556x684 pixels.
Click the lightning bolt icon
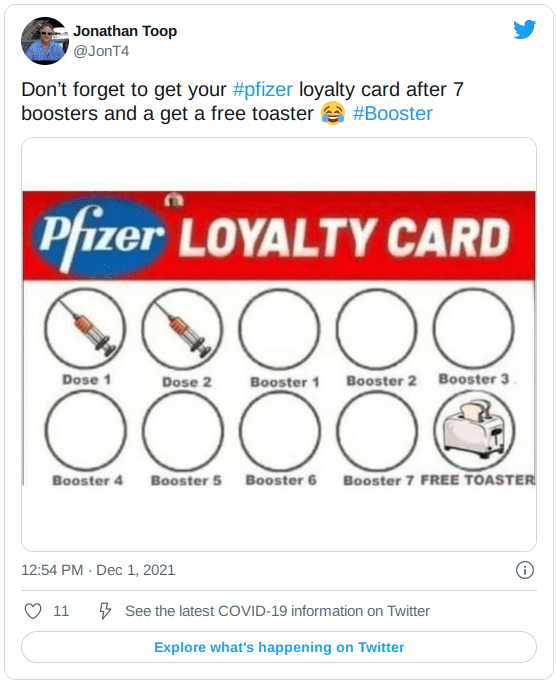(x=105, y=611)
